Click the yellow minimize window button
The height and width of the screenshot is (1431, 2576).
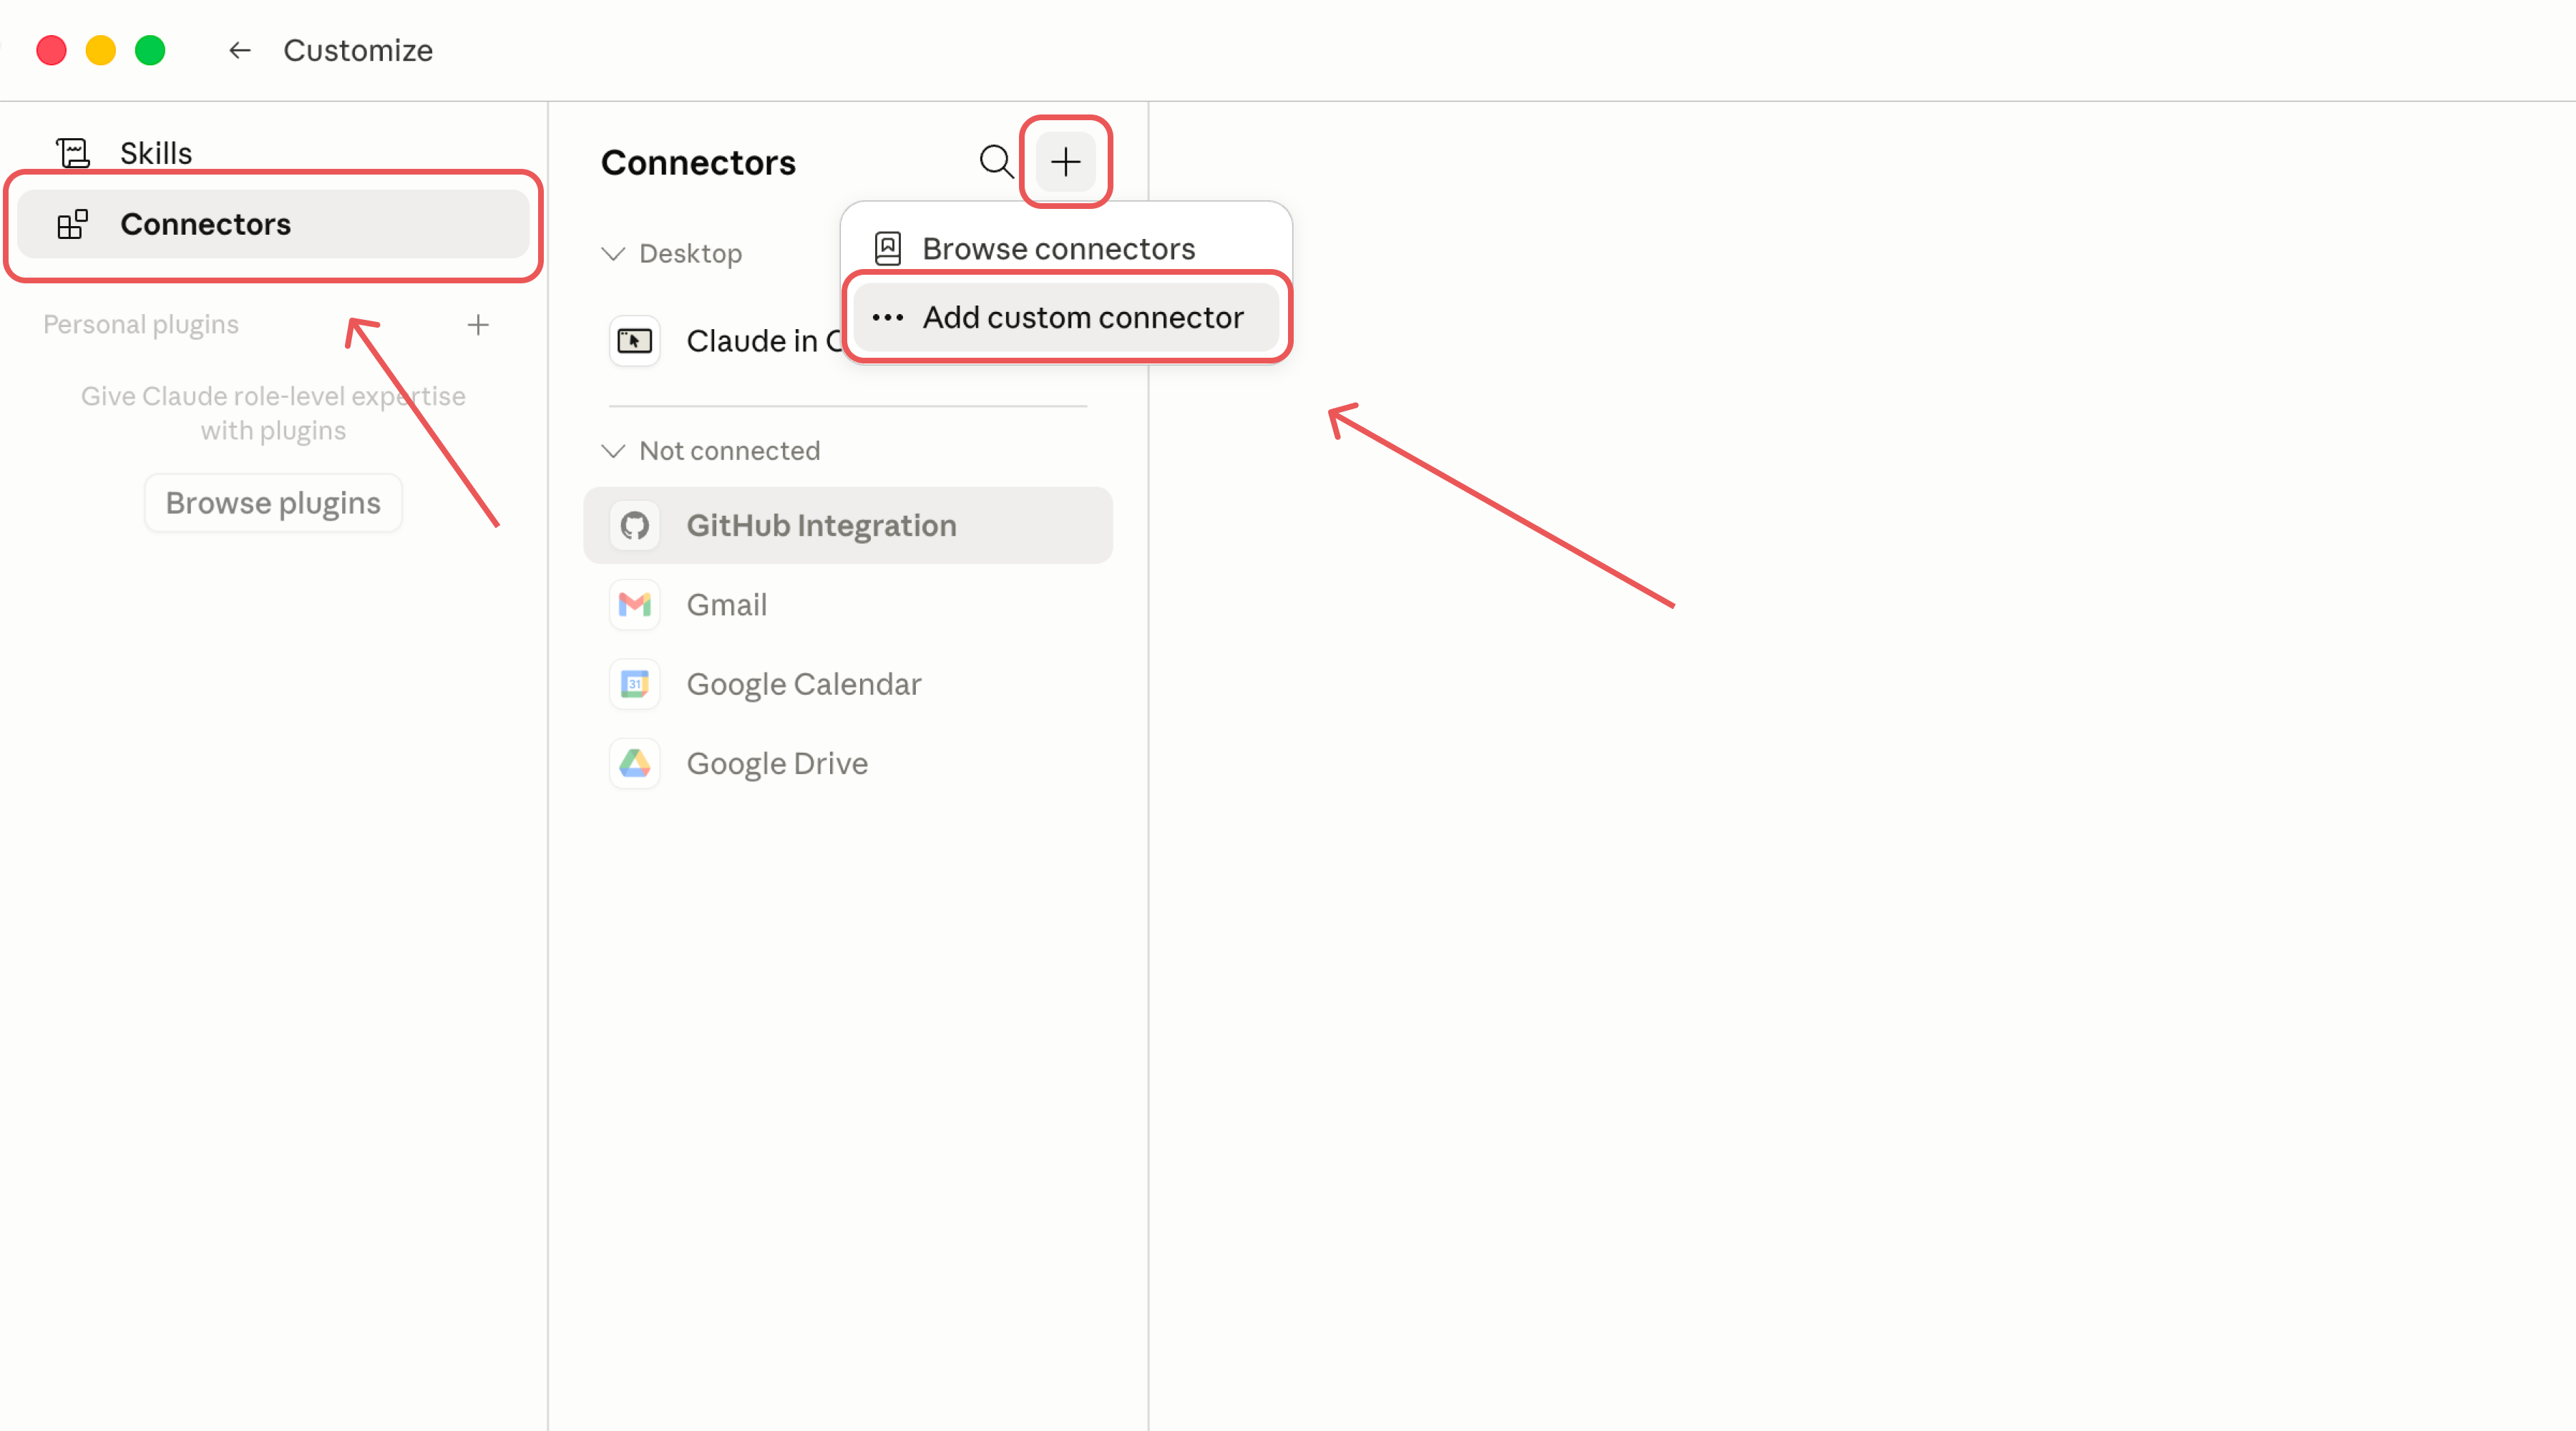[100, 50]
